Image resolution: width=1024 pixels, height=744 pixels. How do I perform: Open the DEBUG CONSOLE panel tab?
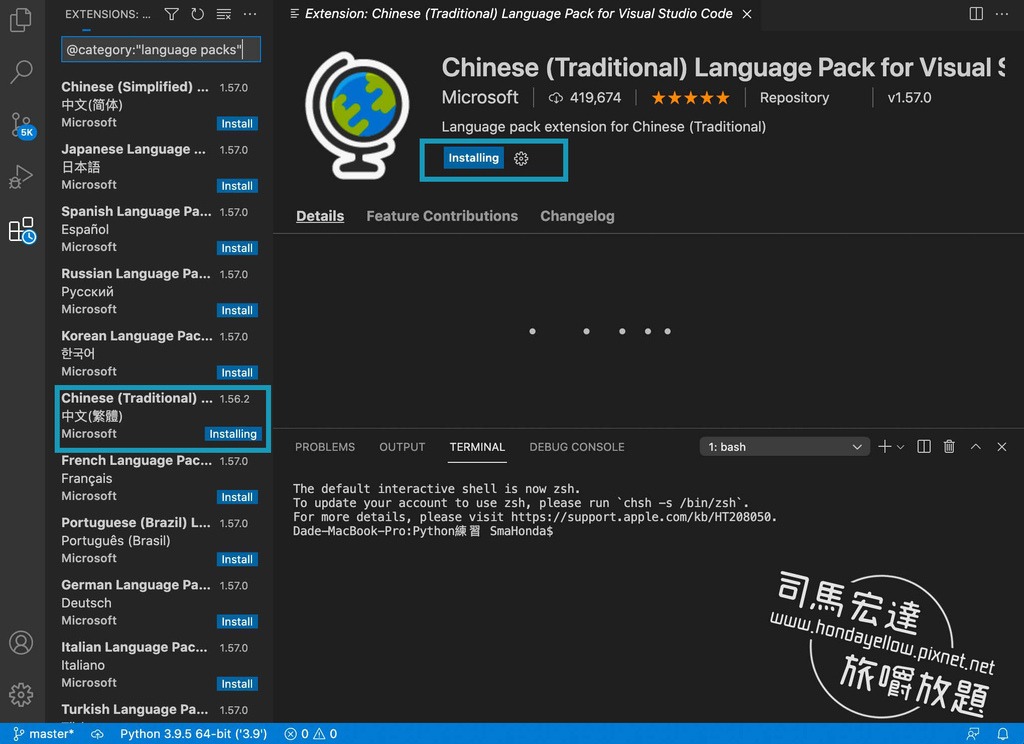click(x=577, y=447)
